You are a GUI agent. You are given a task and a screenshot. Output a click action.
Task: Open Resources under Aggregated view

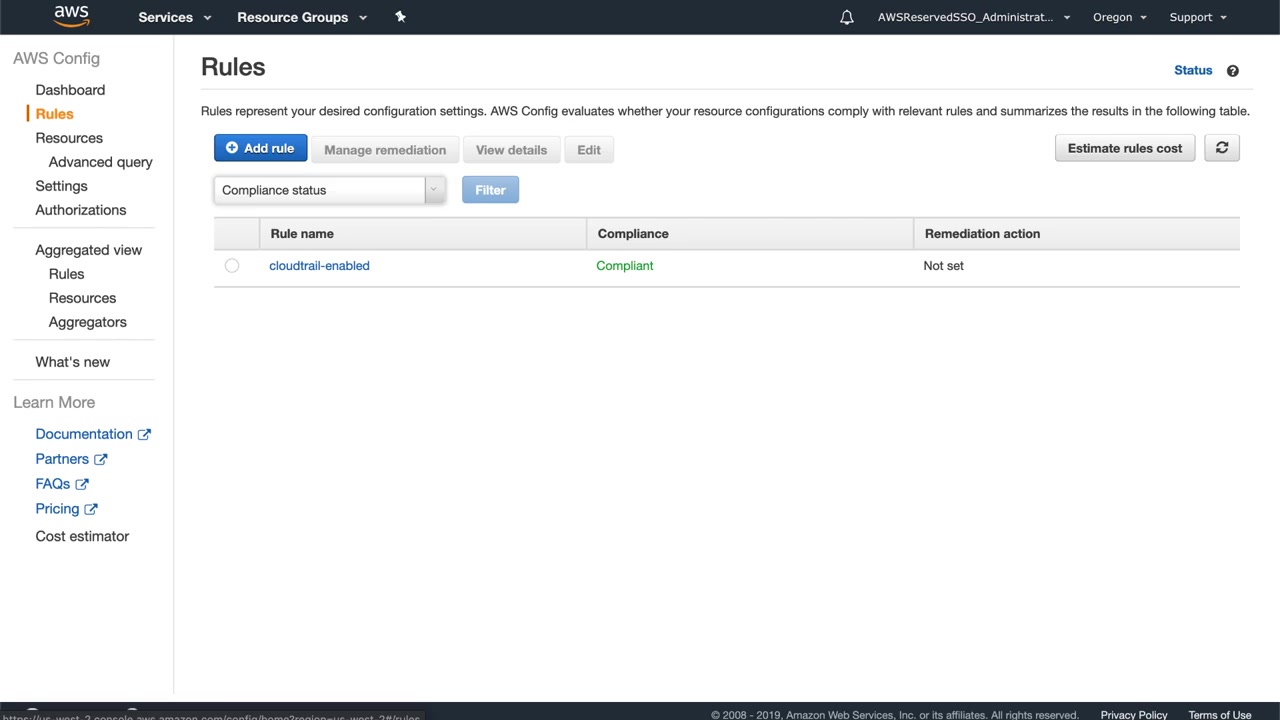tap(82, 298)
